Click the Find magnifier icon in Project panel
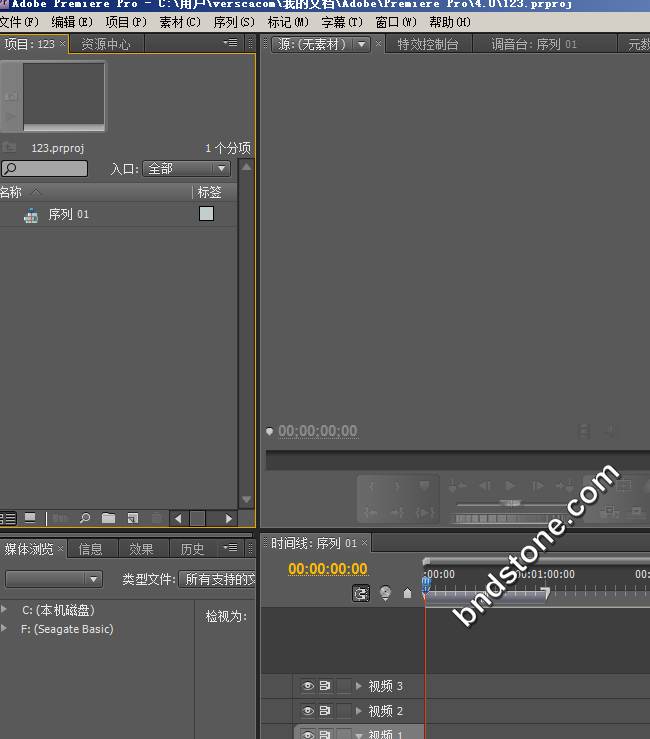 85,518
